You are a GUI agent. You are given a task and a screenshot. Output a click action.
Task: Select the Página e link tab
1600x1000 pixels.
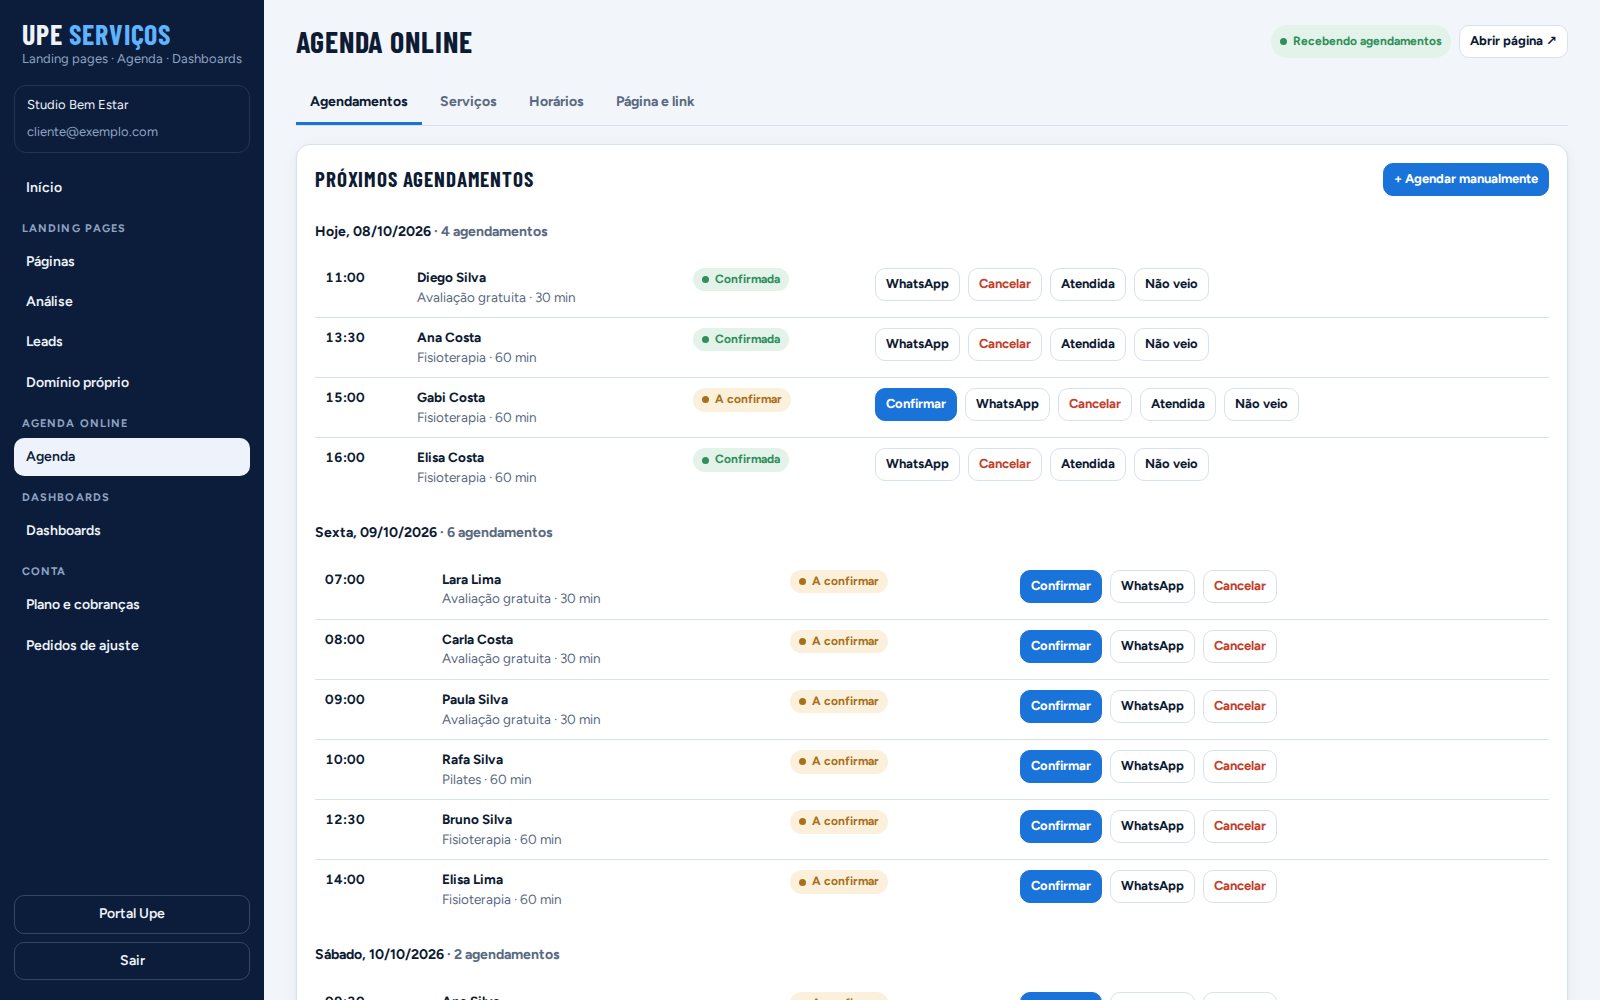pos(655,101)
